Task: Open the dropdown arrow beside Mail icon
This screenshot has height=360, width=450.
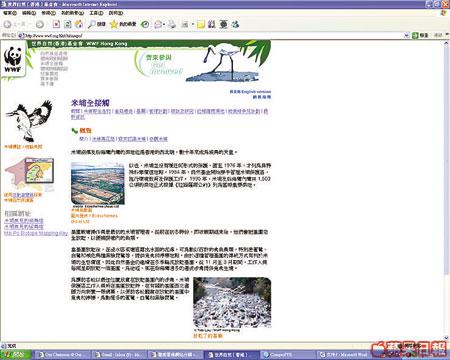Action: (x=164, y=24)
